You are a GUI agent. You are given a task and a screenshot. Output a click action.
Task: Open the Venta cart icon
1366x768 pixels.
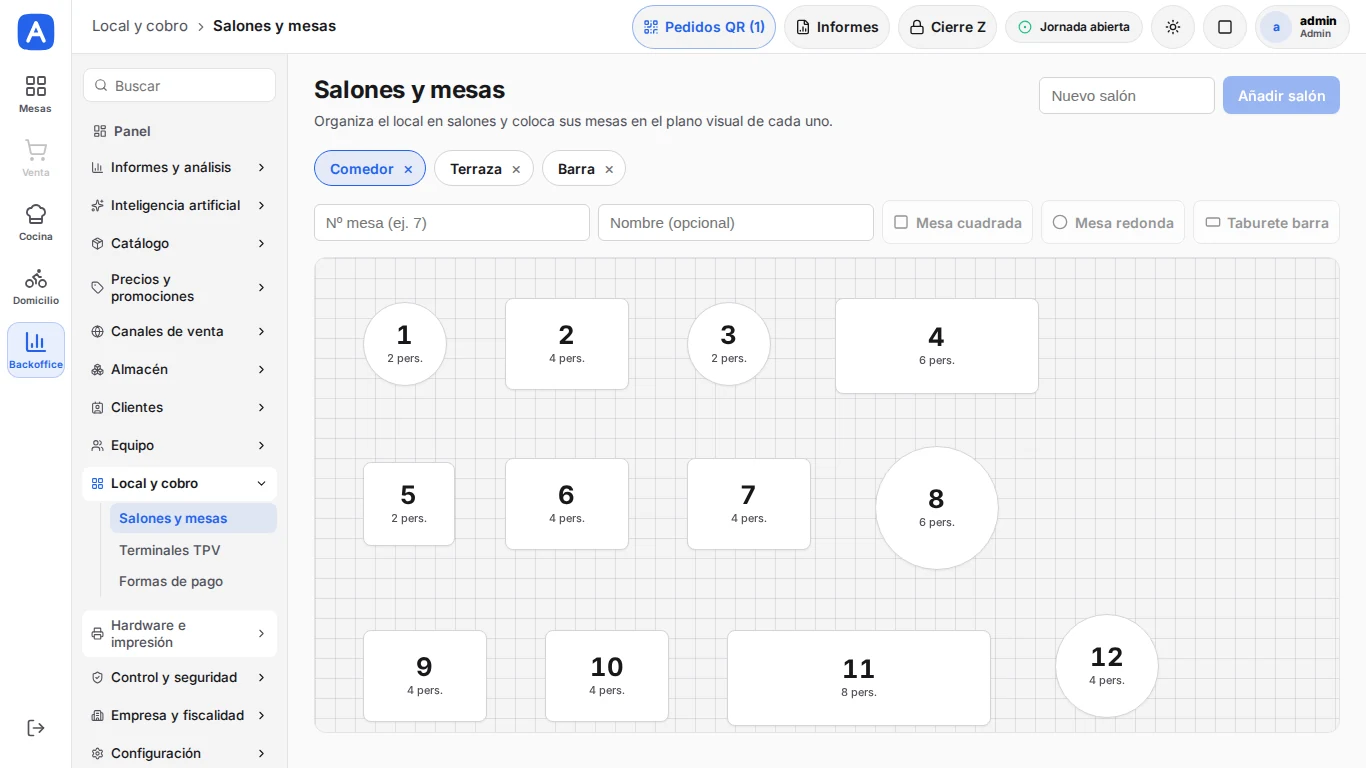pyautogui.click(x=36, y=158)
